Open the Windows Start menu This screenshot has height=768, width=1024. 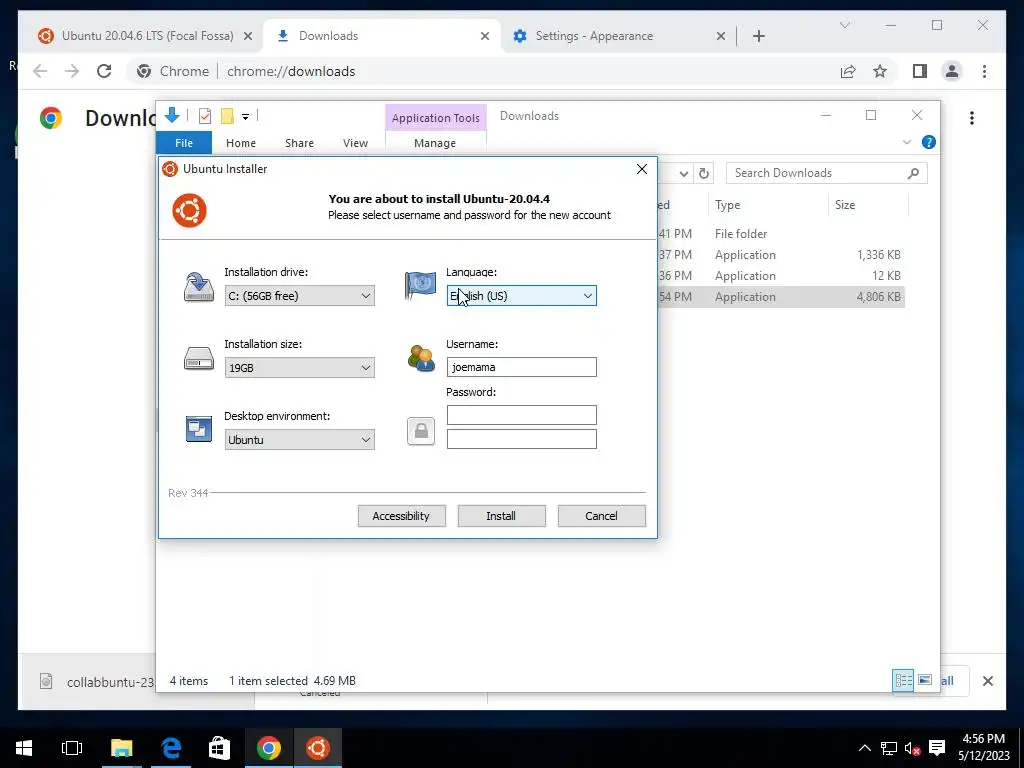(x=24, y=748)
